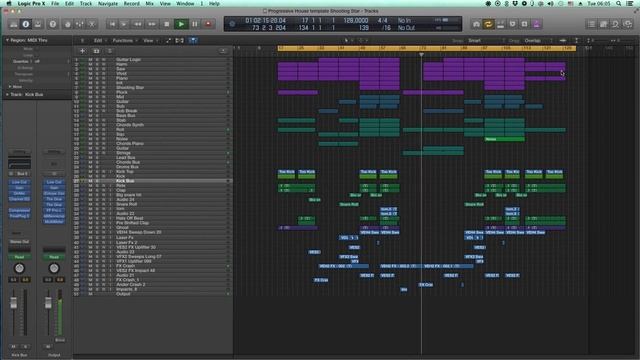
Task: Add a new track with the plus button
Action: pyautogui.click(x=82, y=51)
